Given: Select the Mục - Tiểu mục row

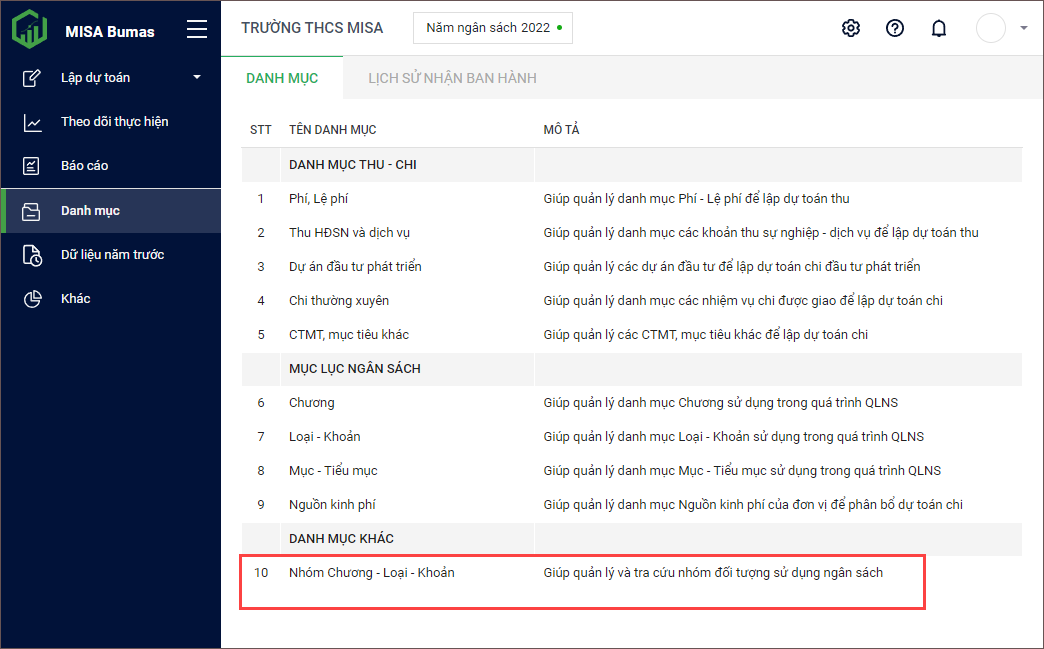Looking at the screenshot, I should coord(333,471).
